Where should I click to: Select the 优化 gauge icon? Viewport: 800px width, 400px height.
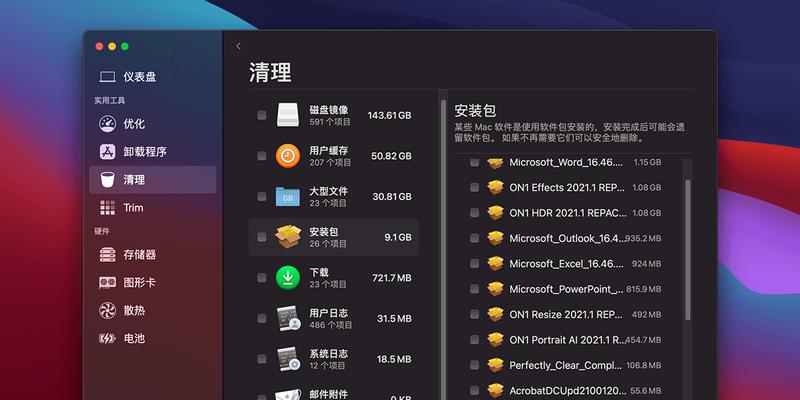coord(108,124)
